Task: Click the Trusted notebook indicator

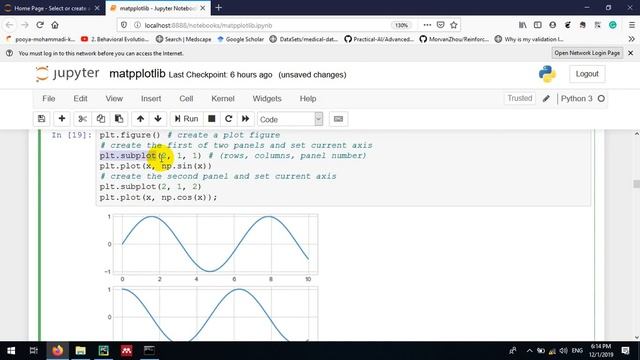Action: [520, 98]
